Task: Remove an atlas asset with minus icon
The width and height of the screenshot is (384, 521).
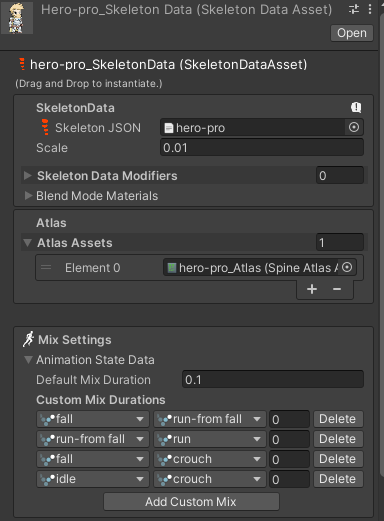Action: [337, 289]
